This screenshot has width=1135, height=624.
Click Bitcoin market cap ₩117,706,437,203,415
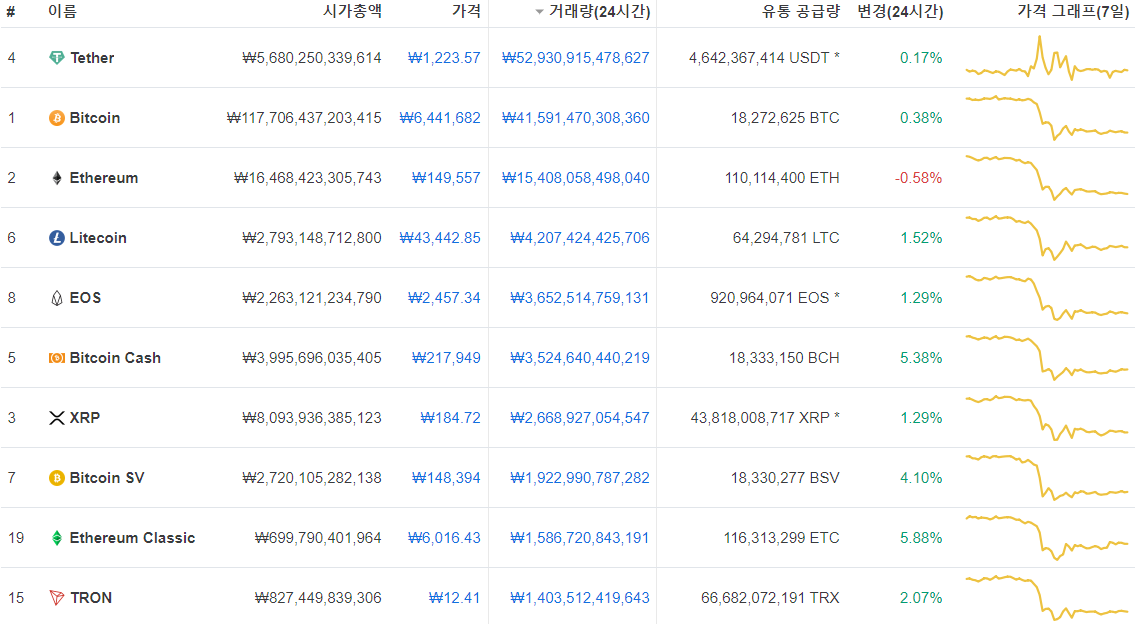tap(304, 118)
